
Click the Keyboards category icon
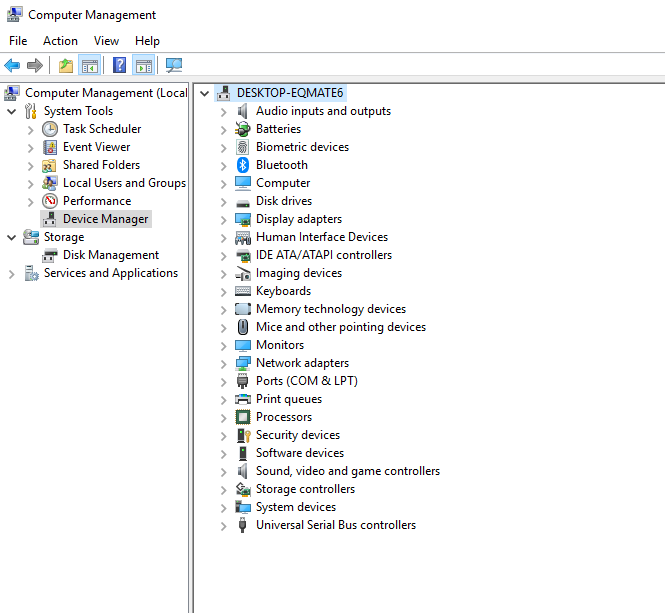pos(243,291)
